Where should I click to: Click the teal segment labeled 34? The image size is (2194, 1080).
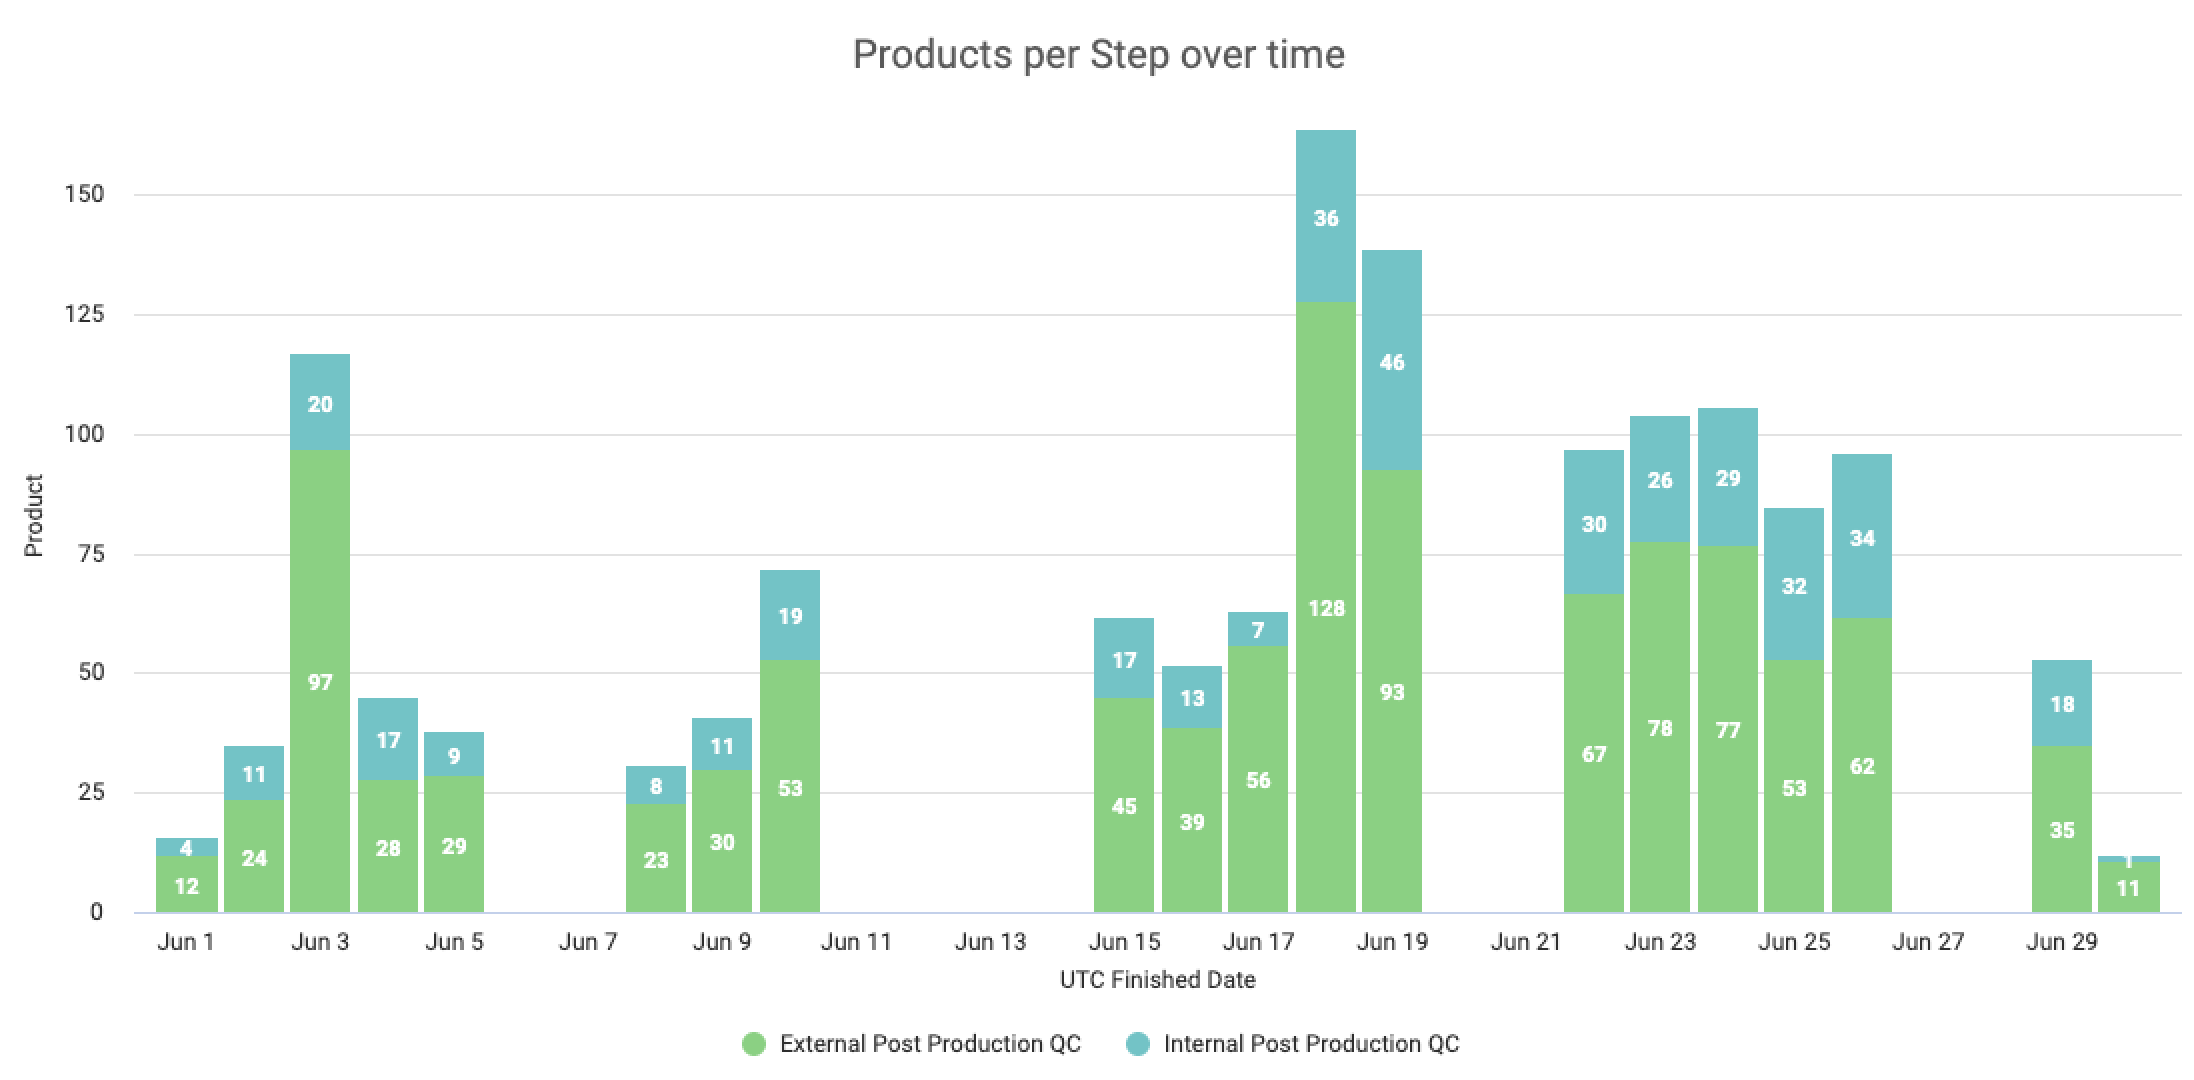click(1862, 536)
